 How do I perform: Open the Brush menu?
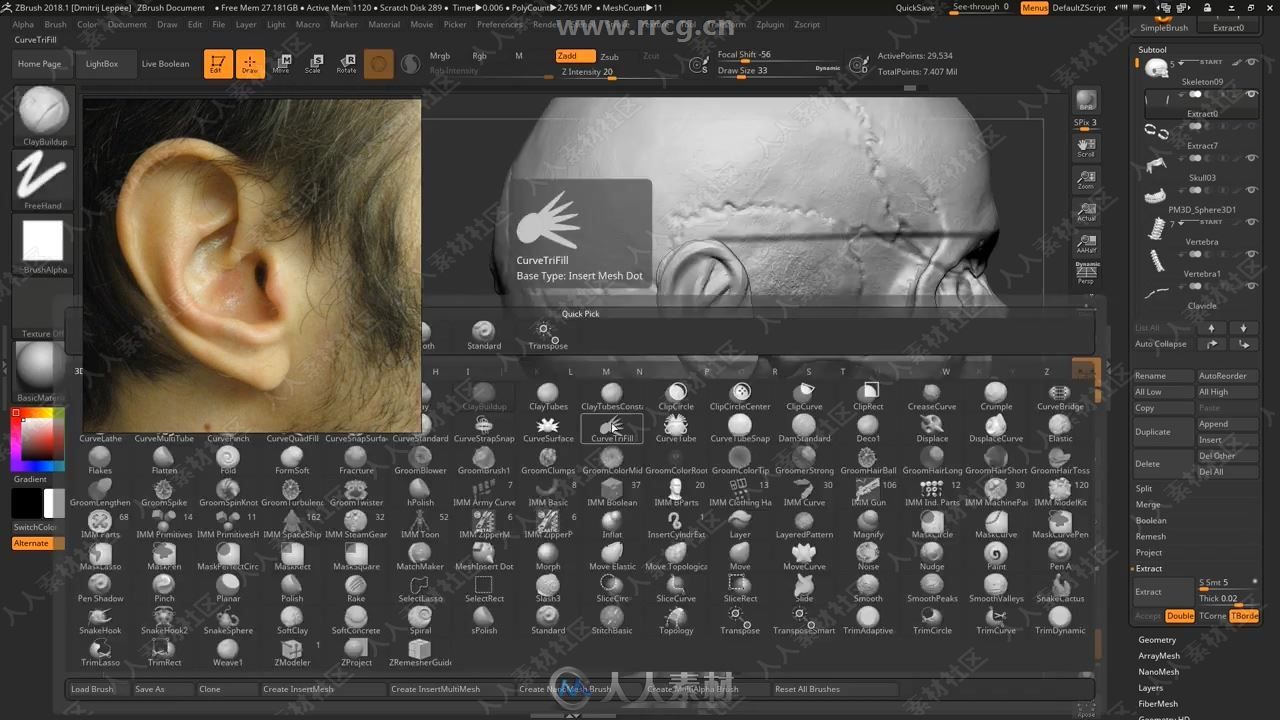tap(55, 24)
